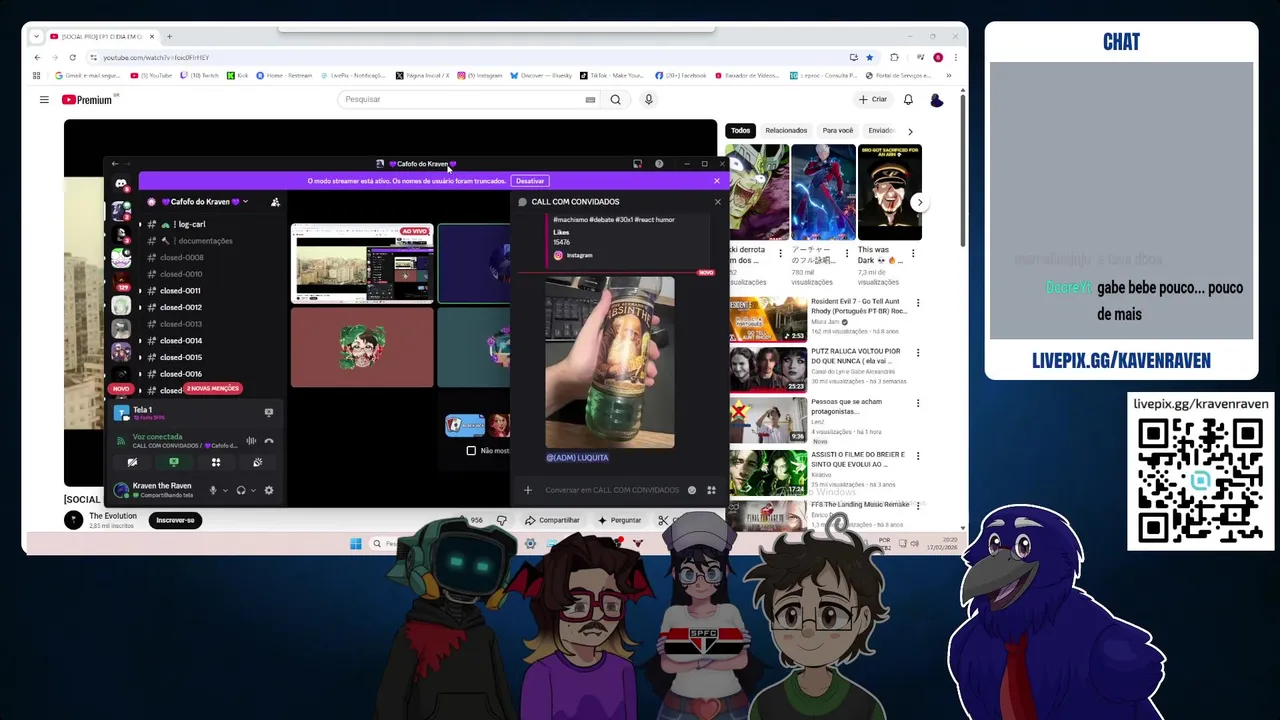Screen dimensions: 1280x720
Task: Open microphone input options arrow in Discord
Action: (x=225, y=490)
